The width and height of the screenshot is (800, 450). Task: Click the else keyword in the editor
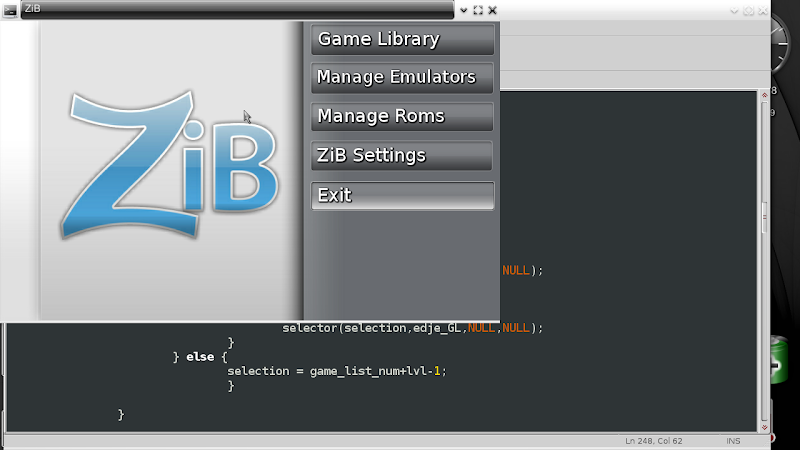pos(200,357)
